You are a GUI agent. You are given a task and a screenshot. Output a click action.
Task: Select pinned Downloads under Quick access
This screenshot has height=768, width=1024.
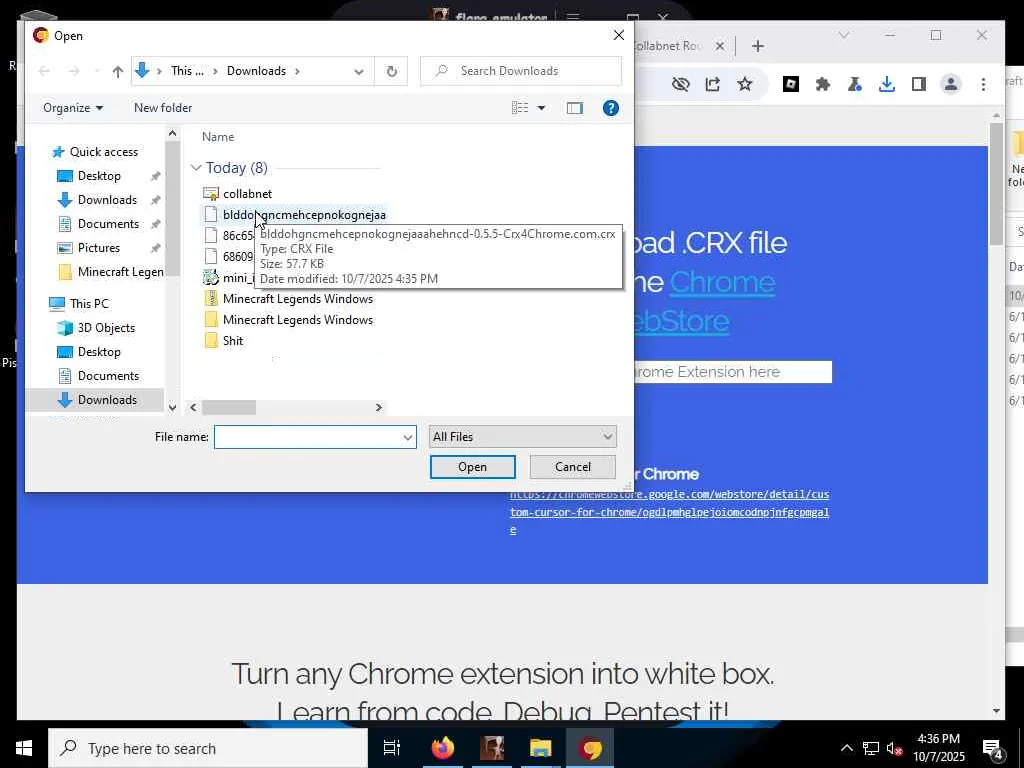[x=107, y=200]
